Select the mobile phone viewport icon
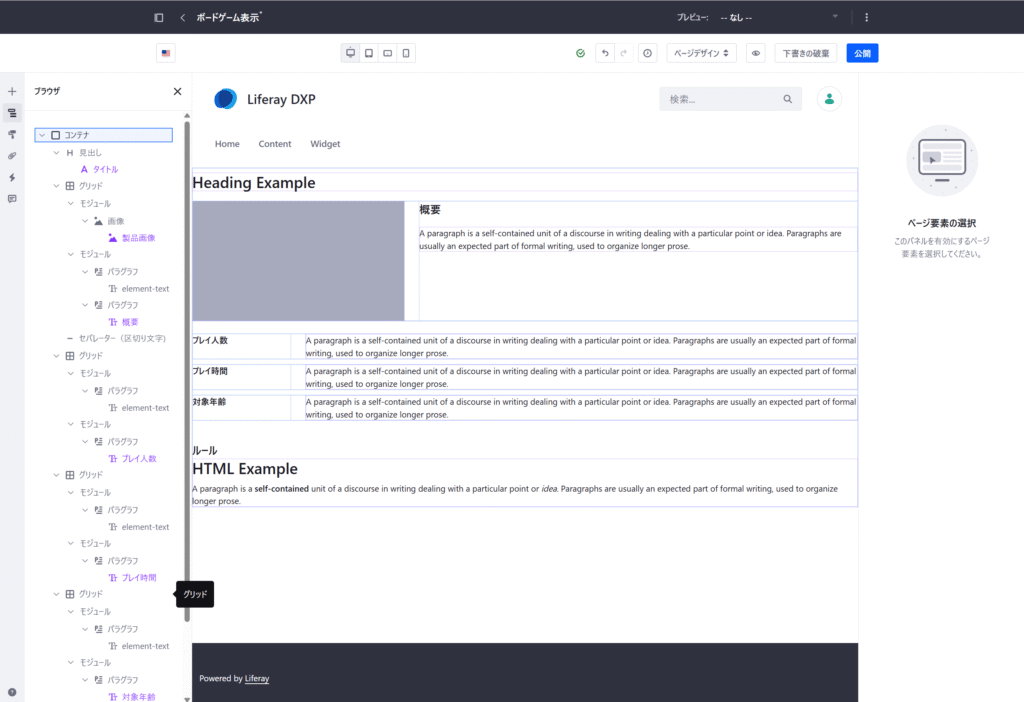 (x=406, y=53)
